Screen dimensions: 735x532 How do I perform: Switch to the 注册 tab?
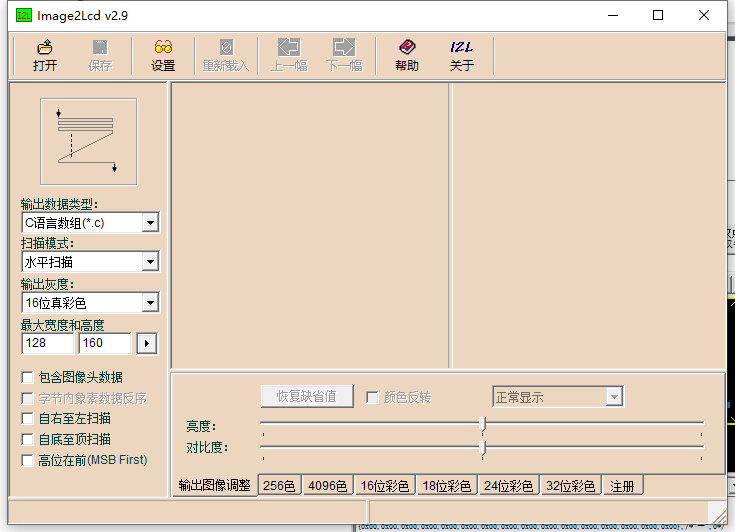pyautogui.click(x=622, y=486)
